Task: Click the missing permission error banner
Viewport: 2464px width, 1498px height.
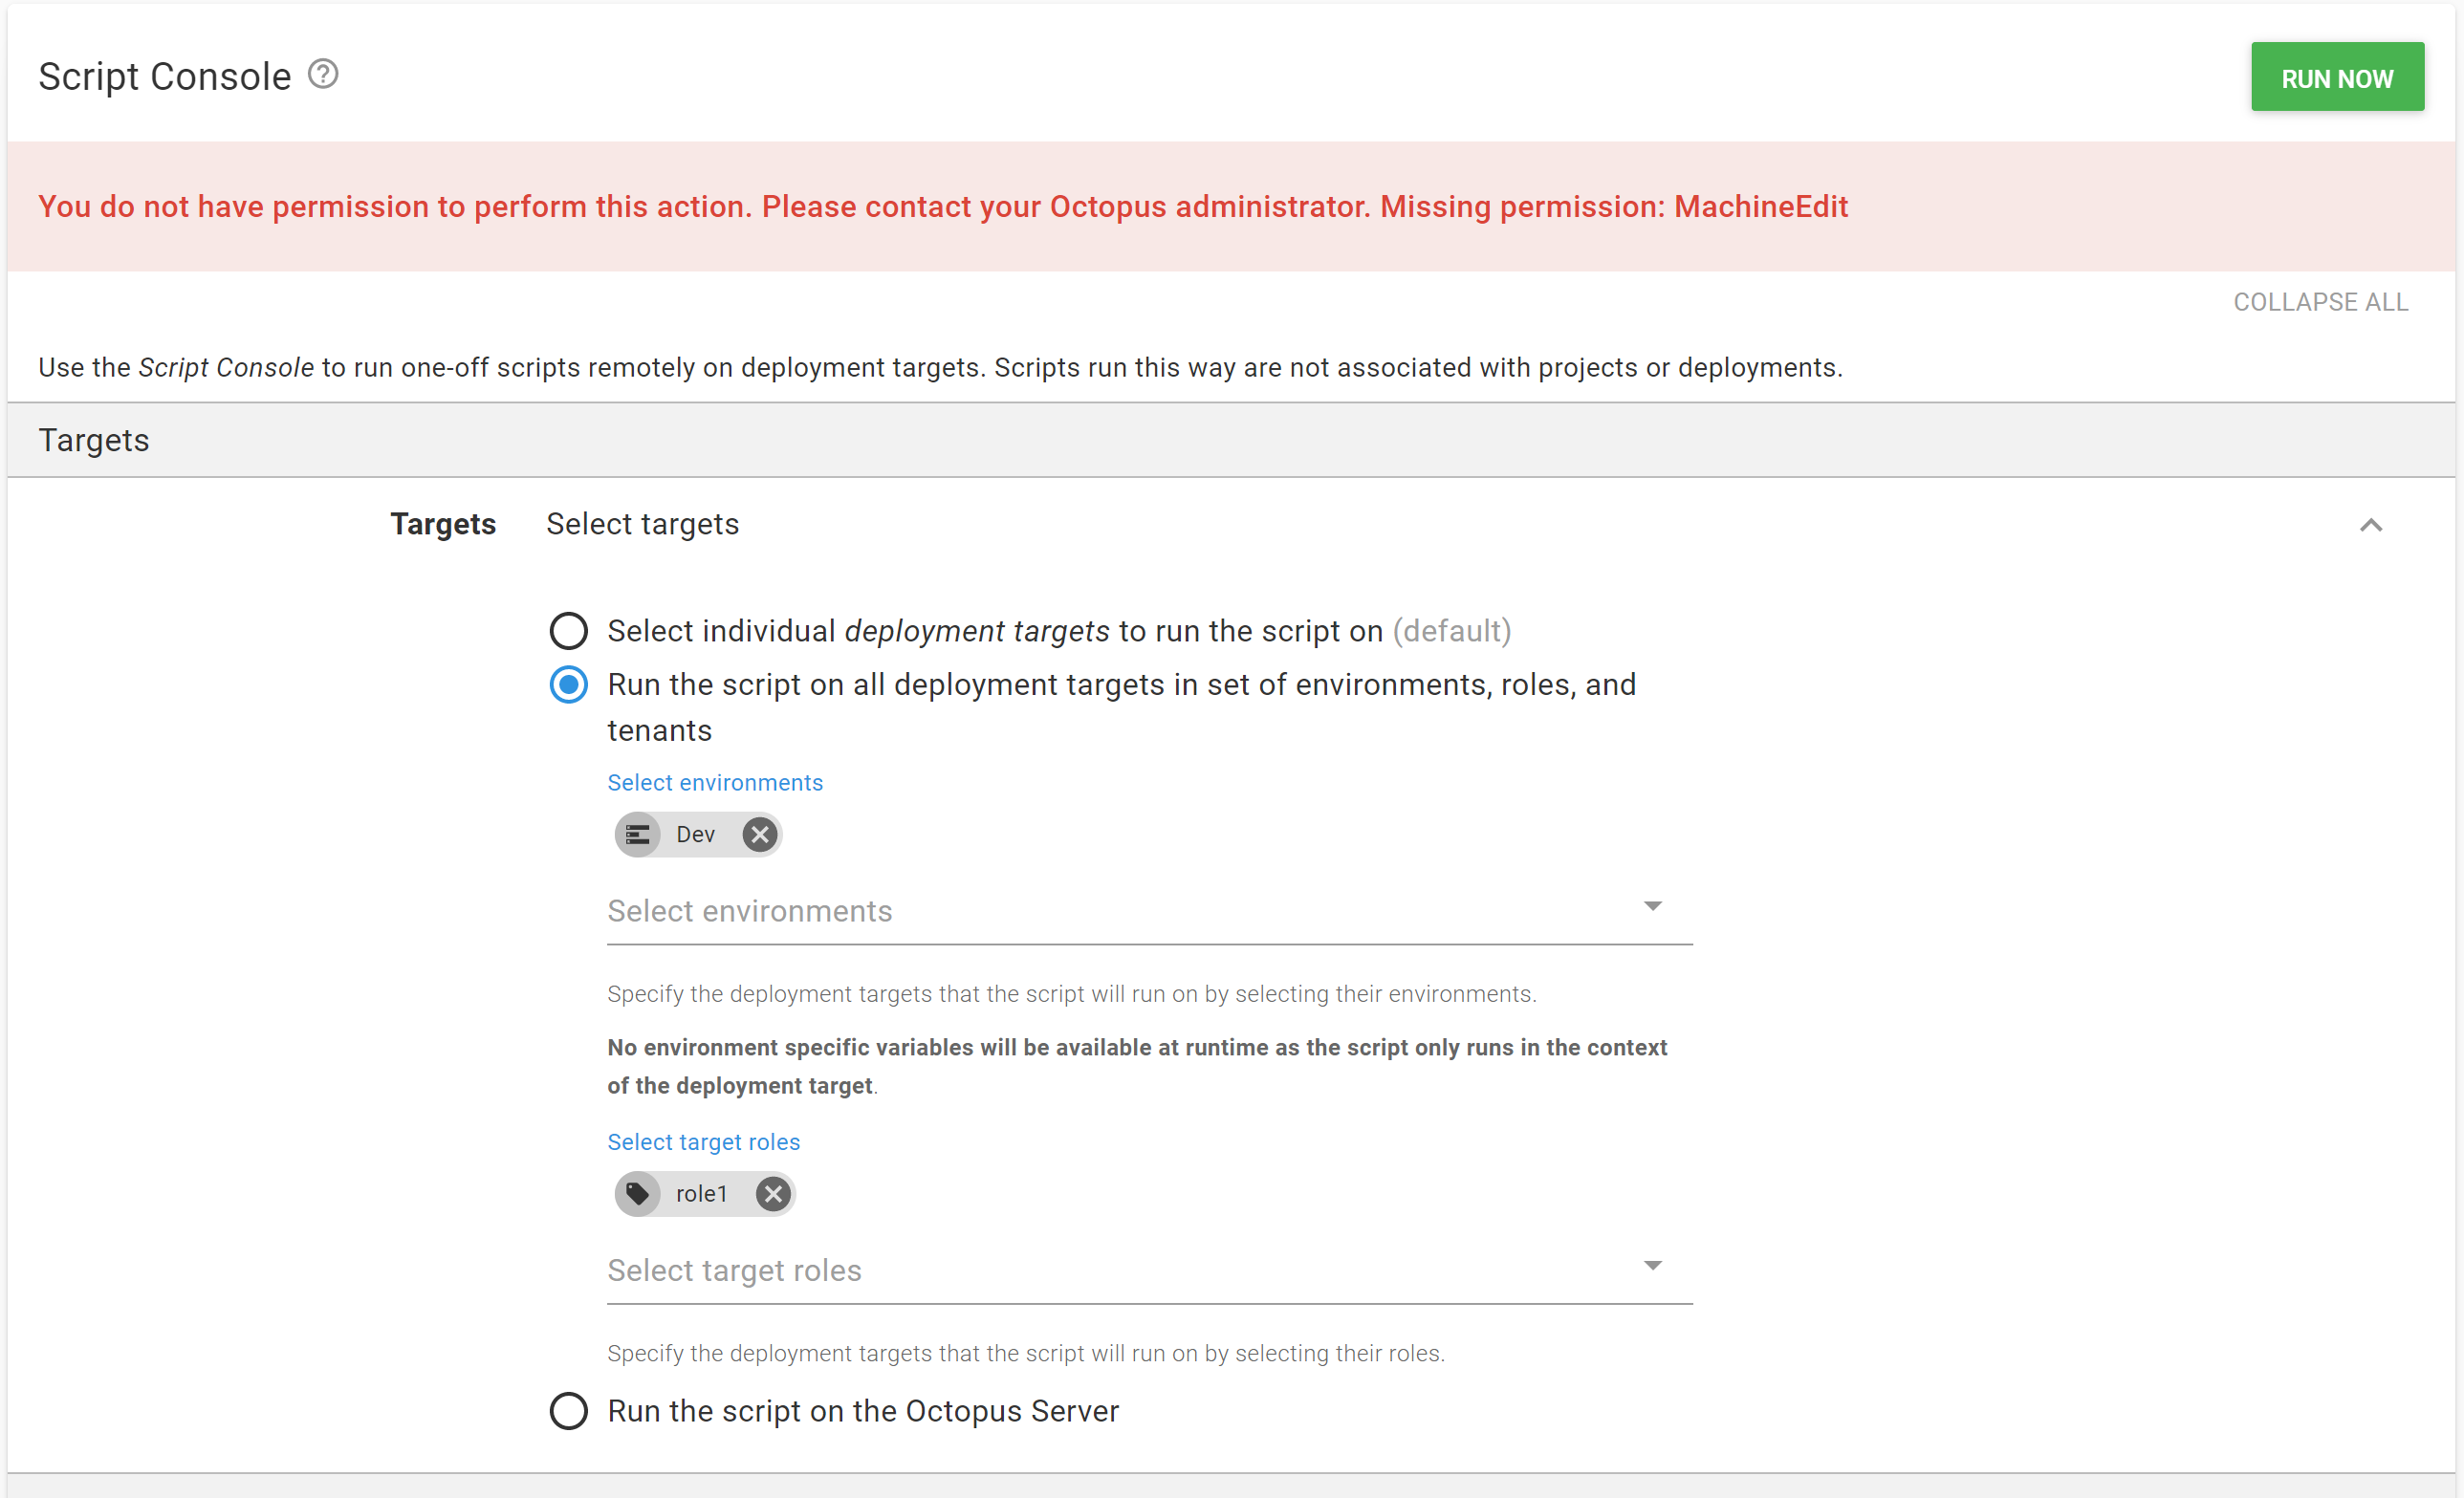Action: click(x=942, y=207)
